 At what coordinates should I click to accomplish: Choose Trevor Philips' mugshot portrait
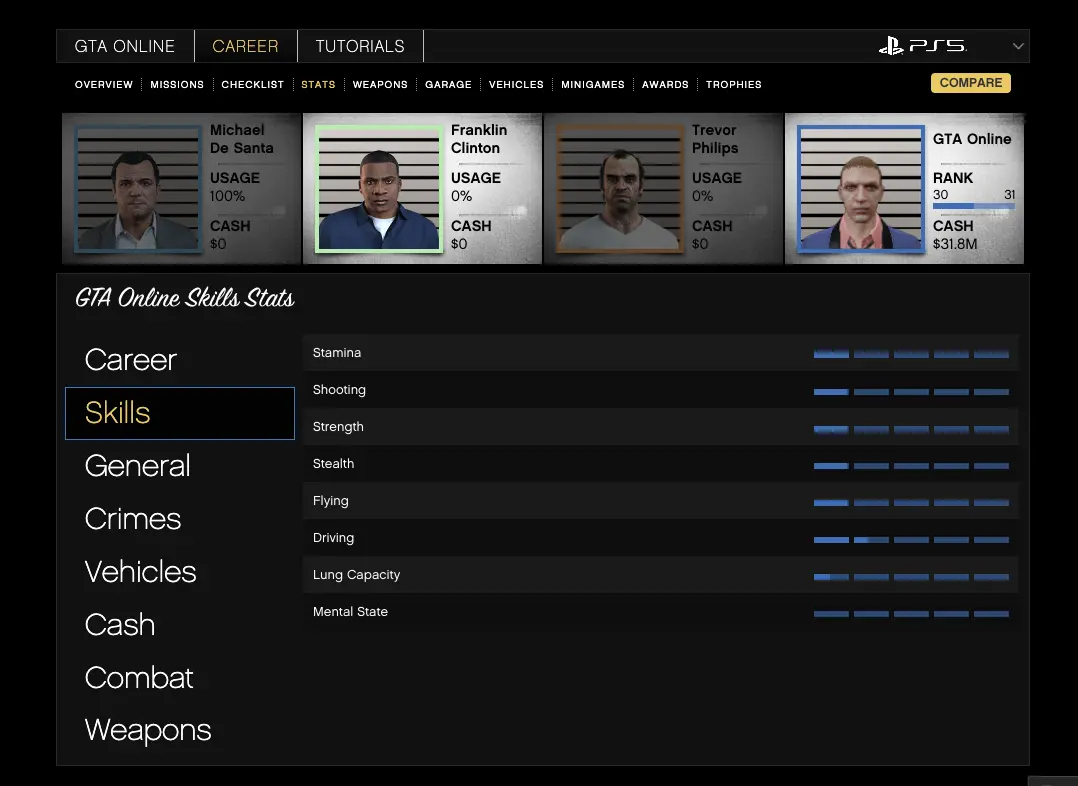[x=620, y=189]
